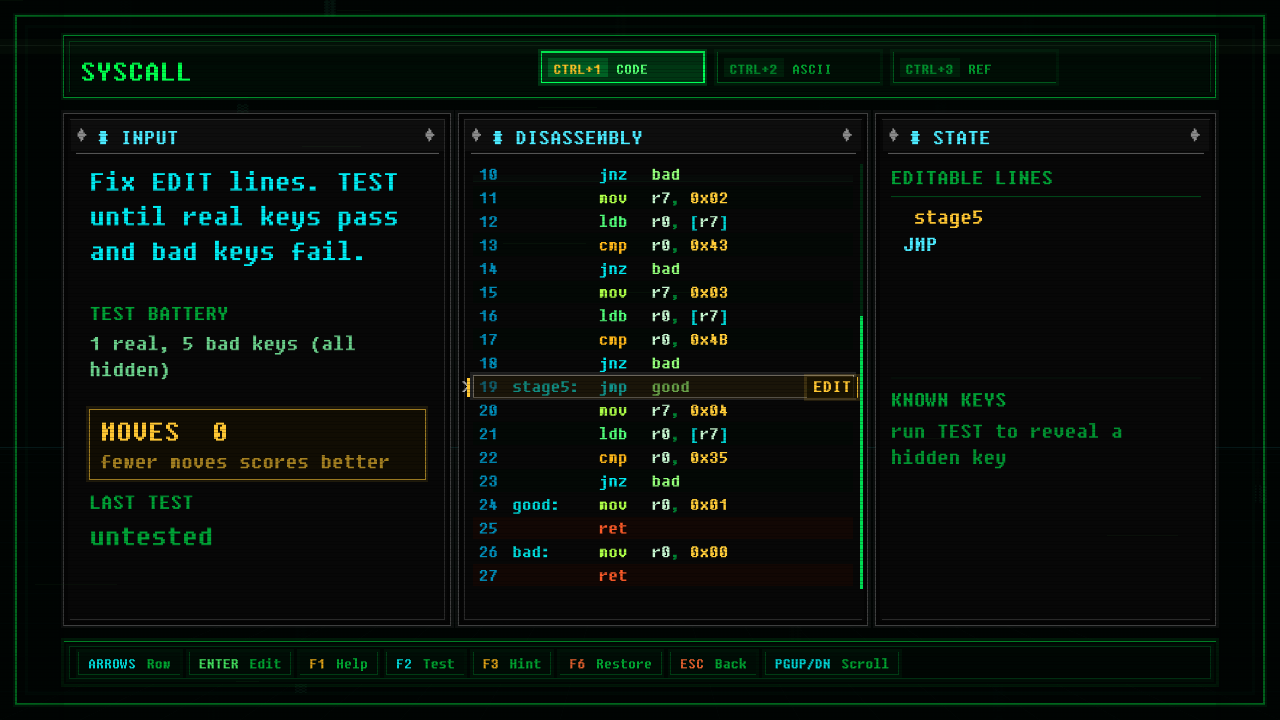Click the 'untested' last test status
This screenshot has height=720, width=1280.
(151, 537)
